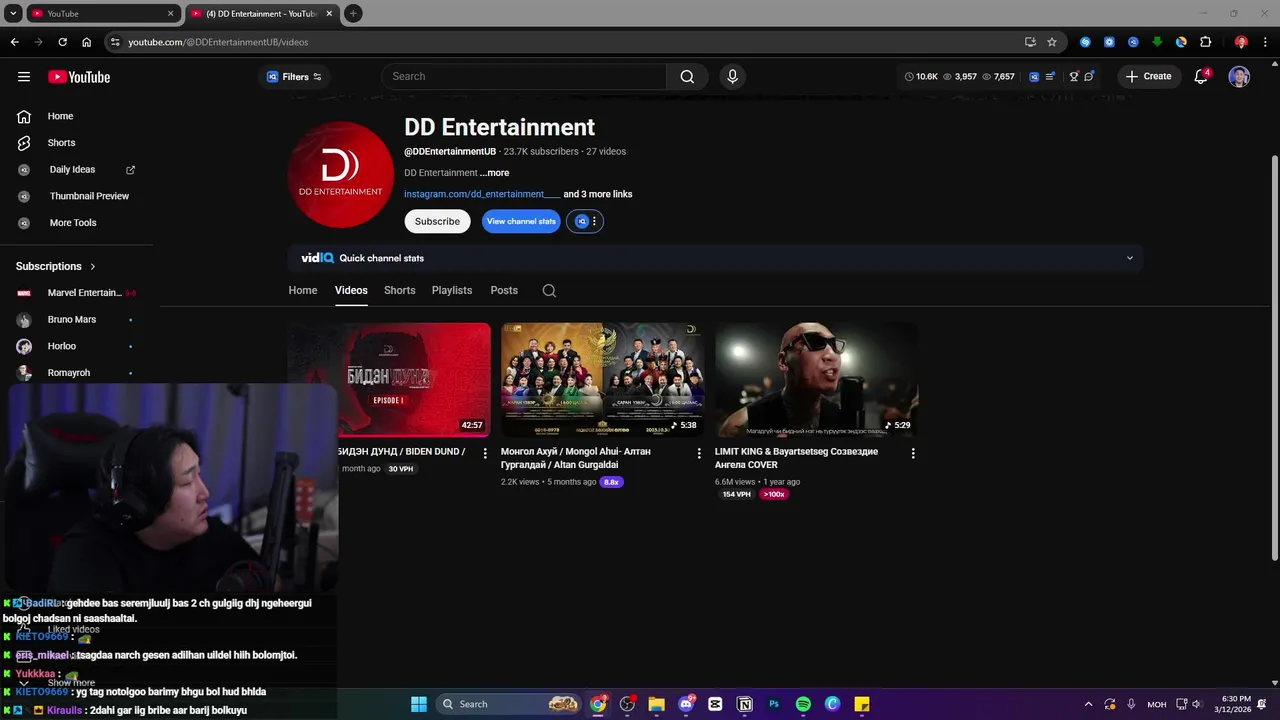Open the vidIQ trophy icon
Screen dimensions: 1280x720
[1074, 77]
